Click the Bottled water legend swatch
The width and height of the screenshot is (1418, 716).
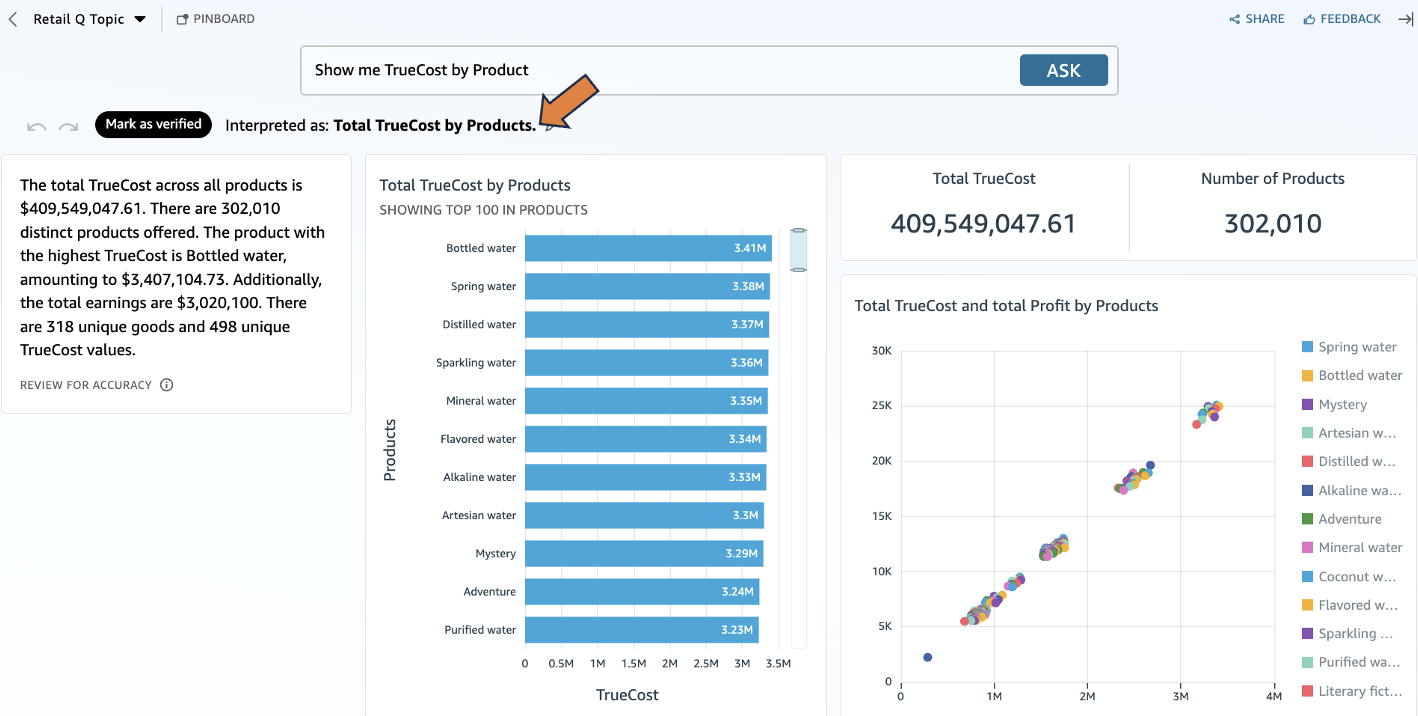point(1307,376)
